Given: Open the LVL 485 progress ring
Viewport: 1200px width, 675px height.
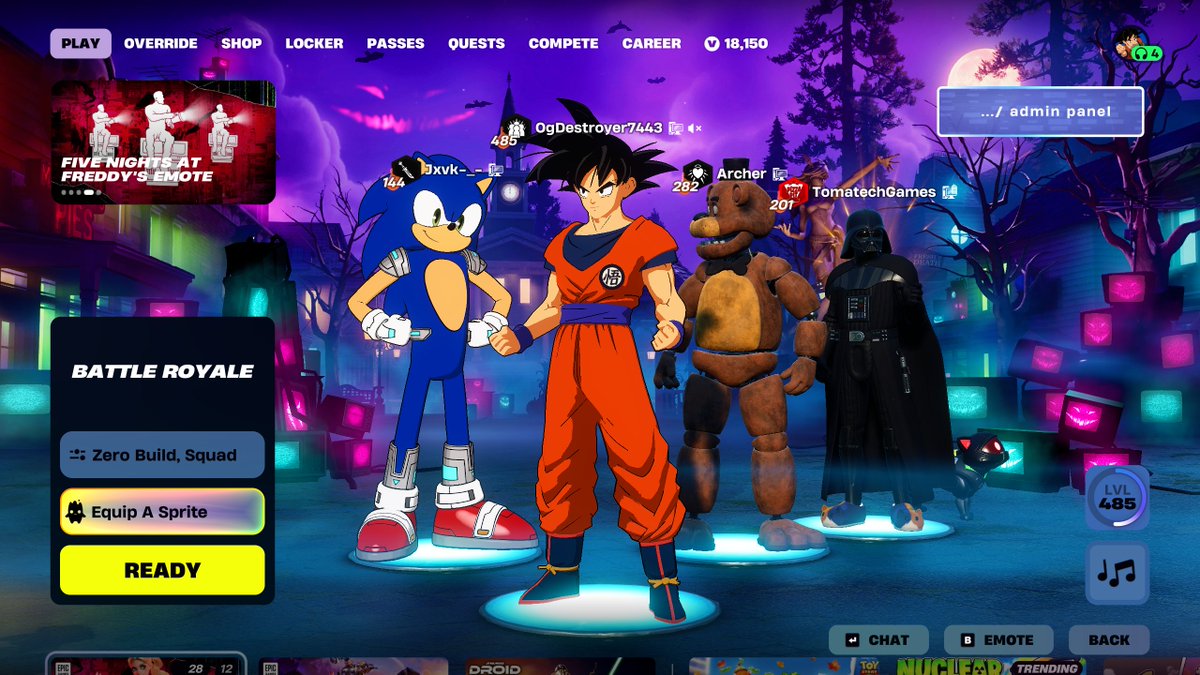Looking at the screenshot, I should click(1117, 497).
